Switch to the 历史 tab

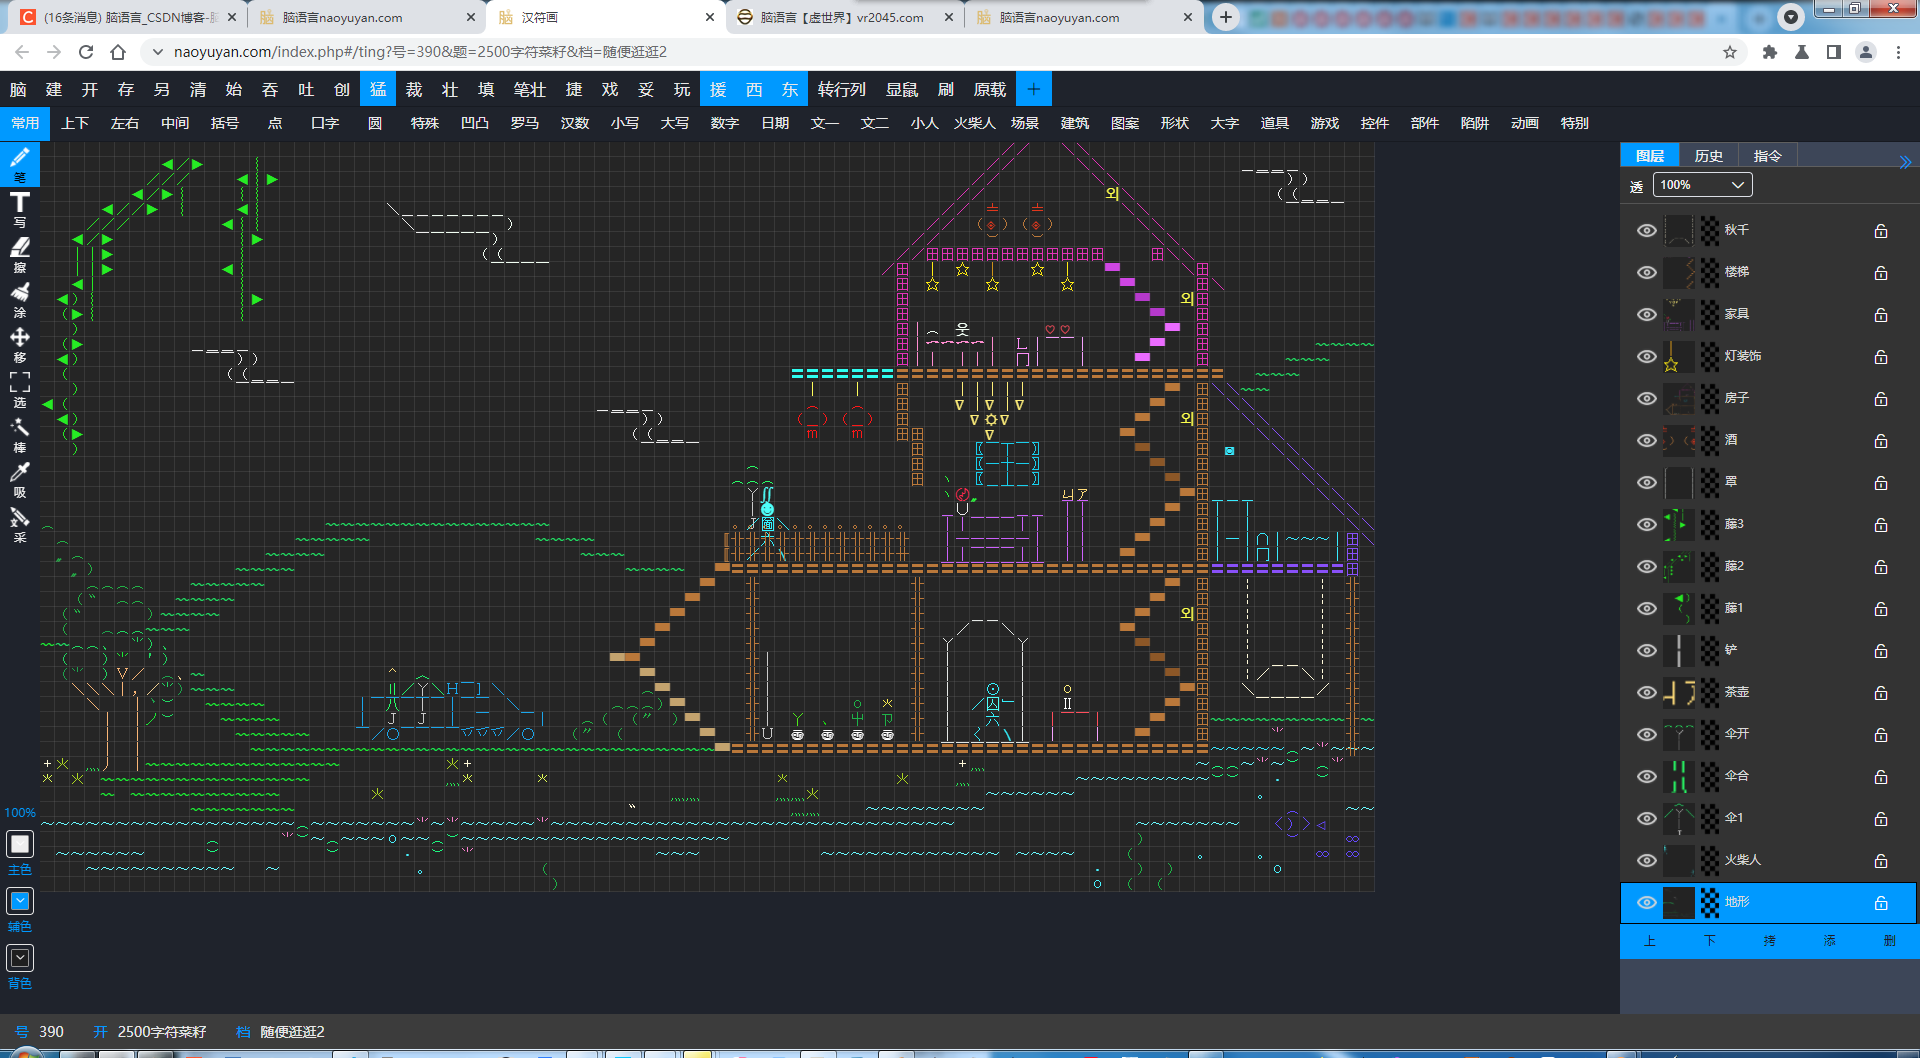(1709, 156)
